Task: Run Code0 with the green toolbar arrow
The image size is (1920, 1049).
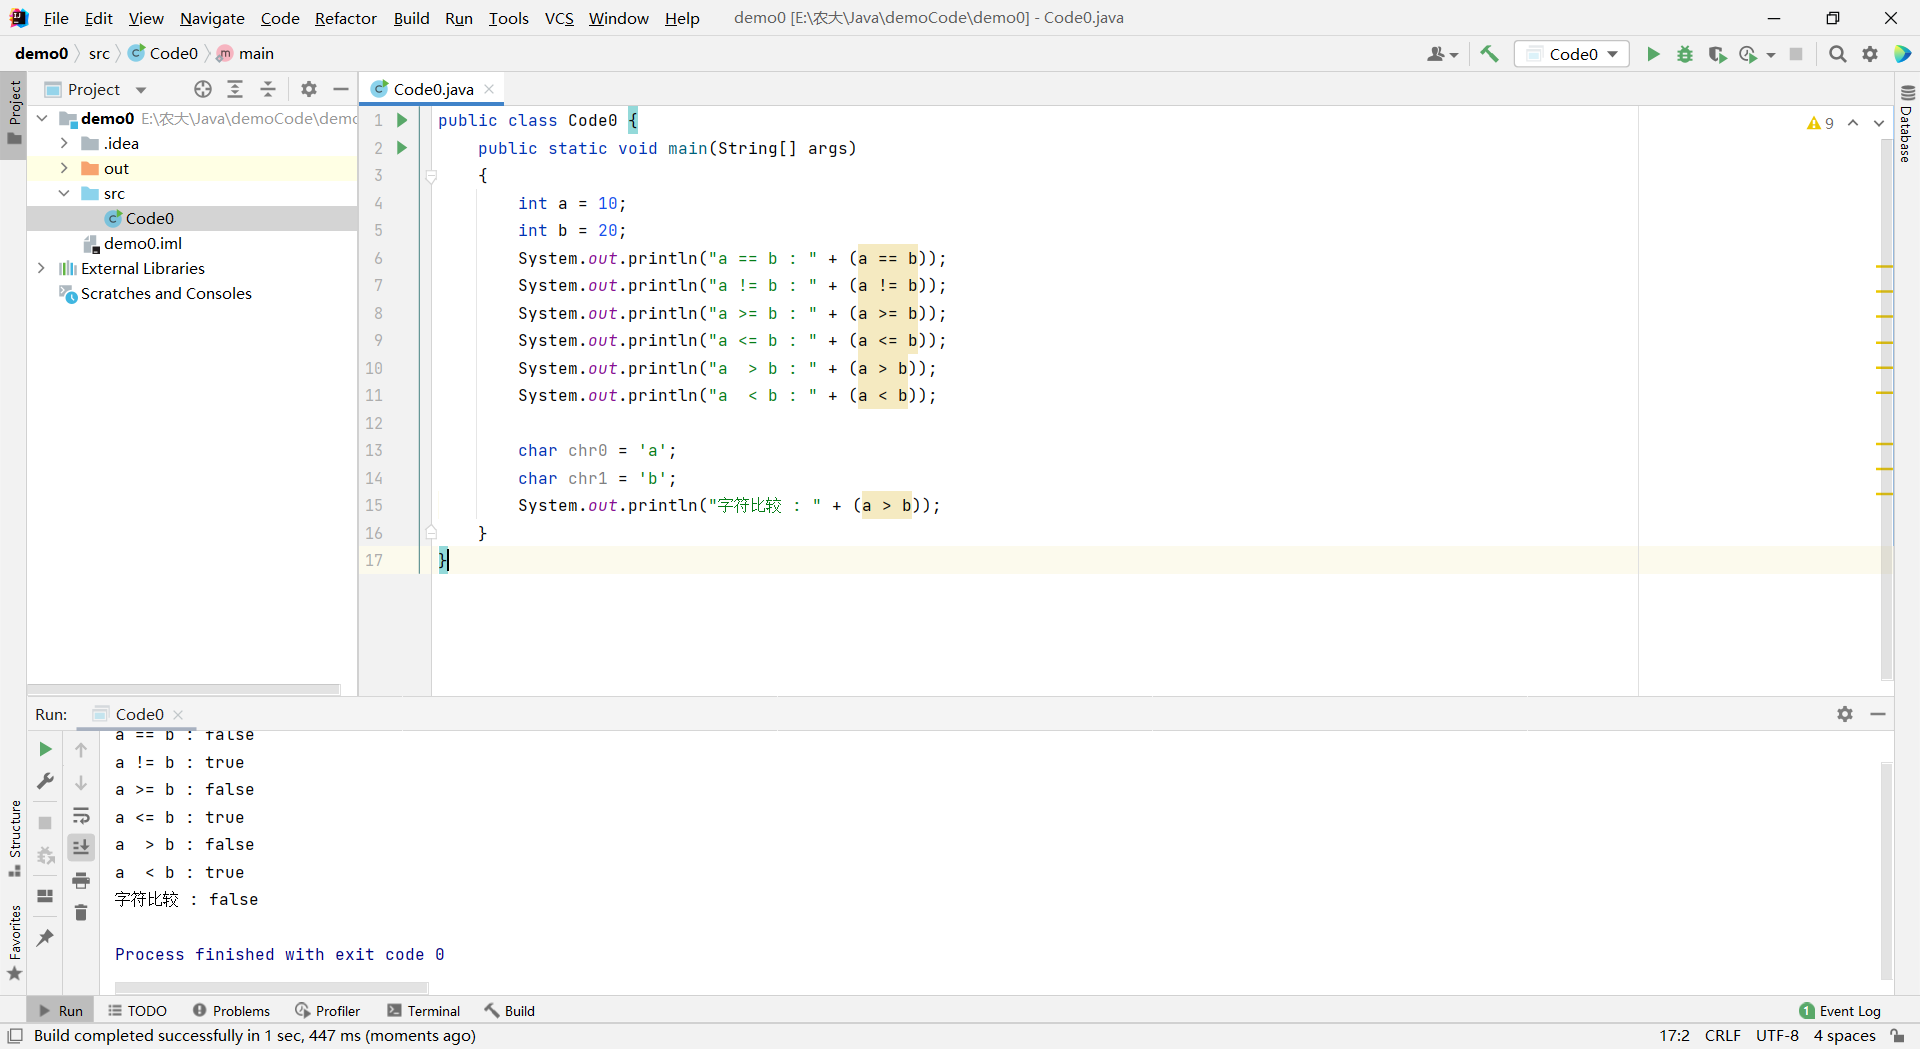Action: point(1653,54)
